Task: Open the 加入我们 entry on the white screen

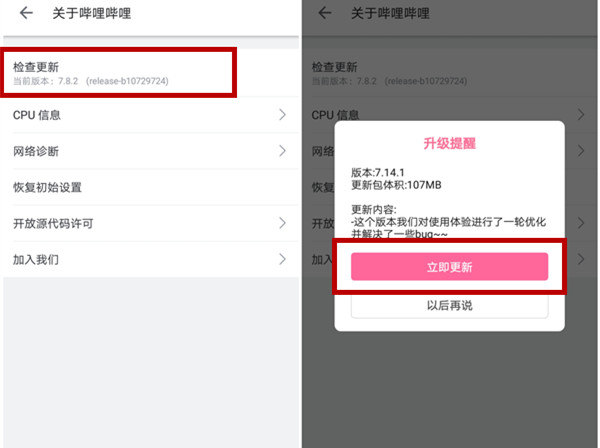Action: (x=151, y=259)
